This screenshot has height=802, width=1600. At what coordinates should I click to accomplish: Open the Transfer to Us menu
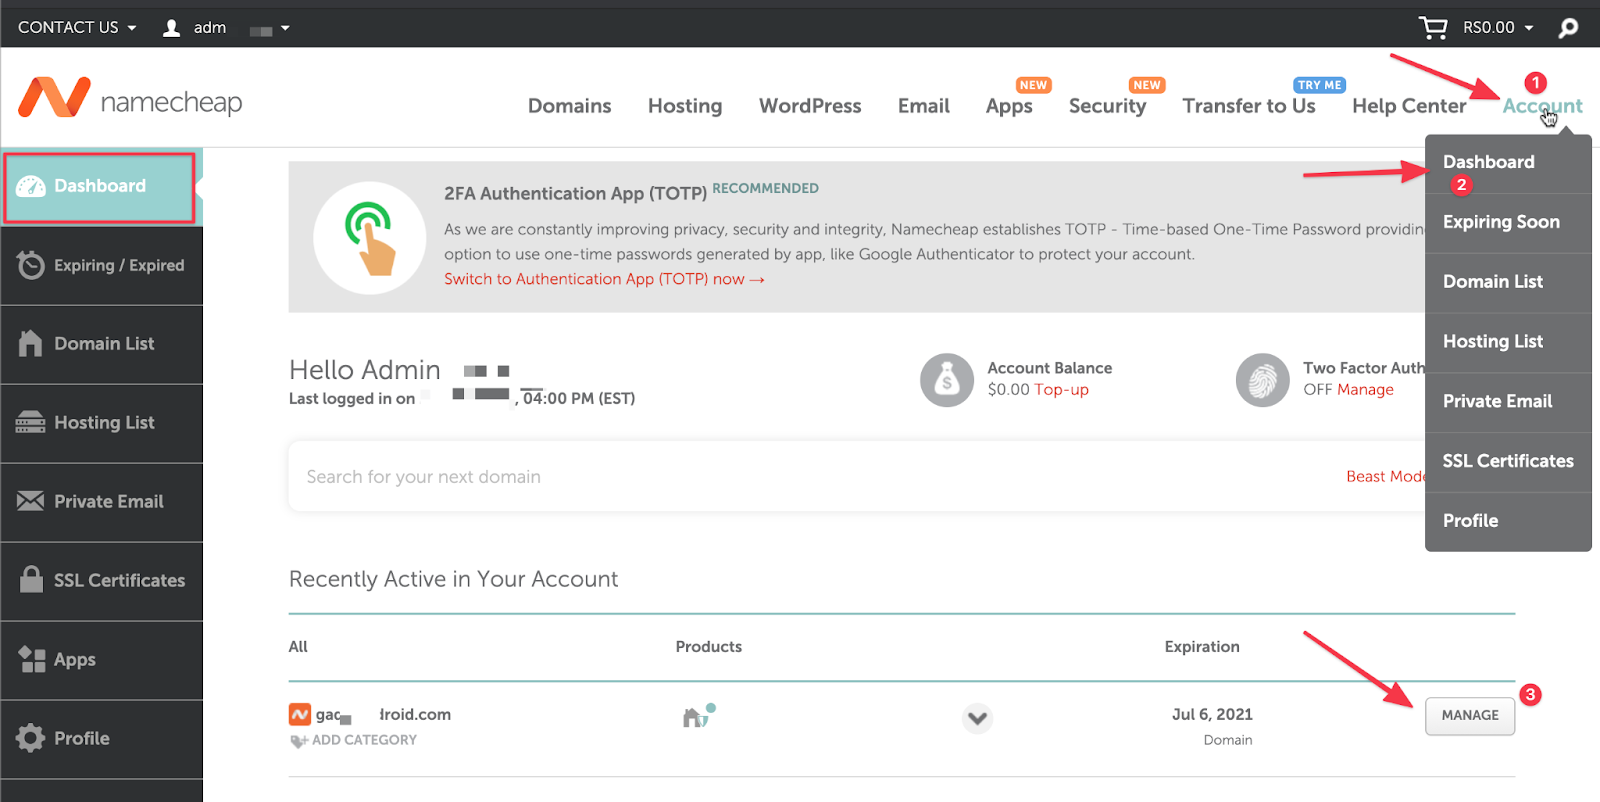click(1249, 106)
